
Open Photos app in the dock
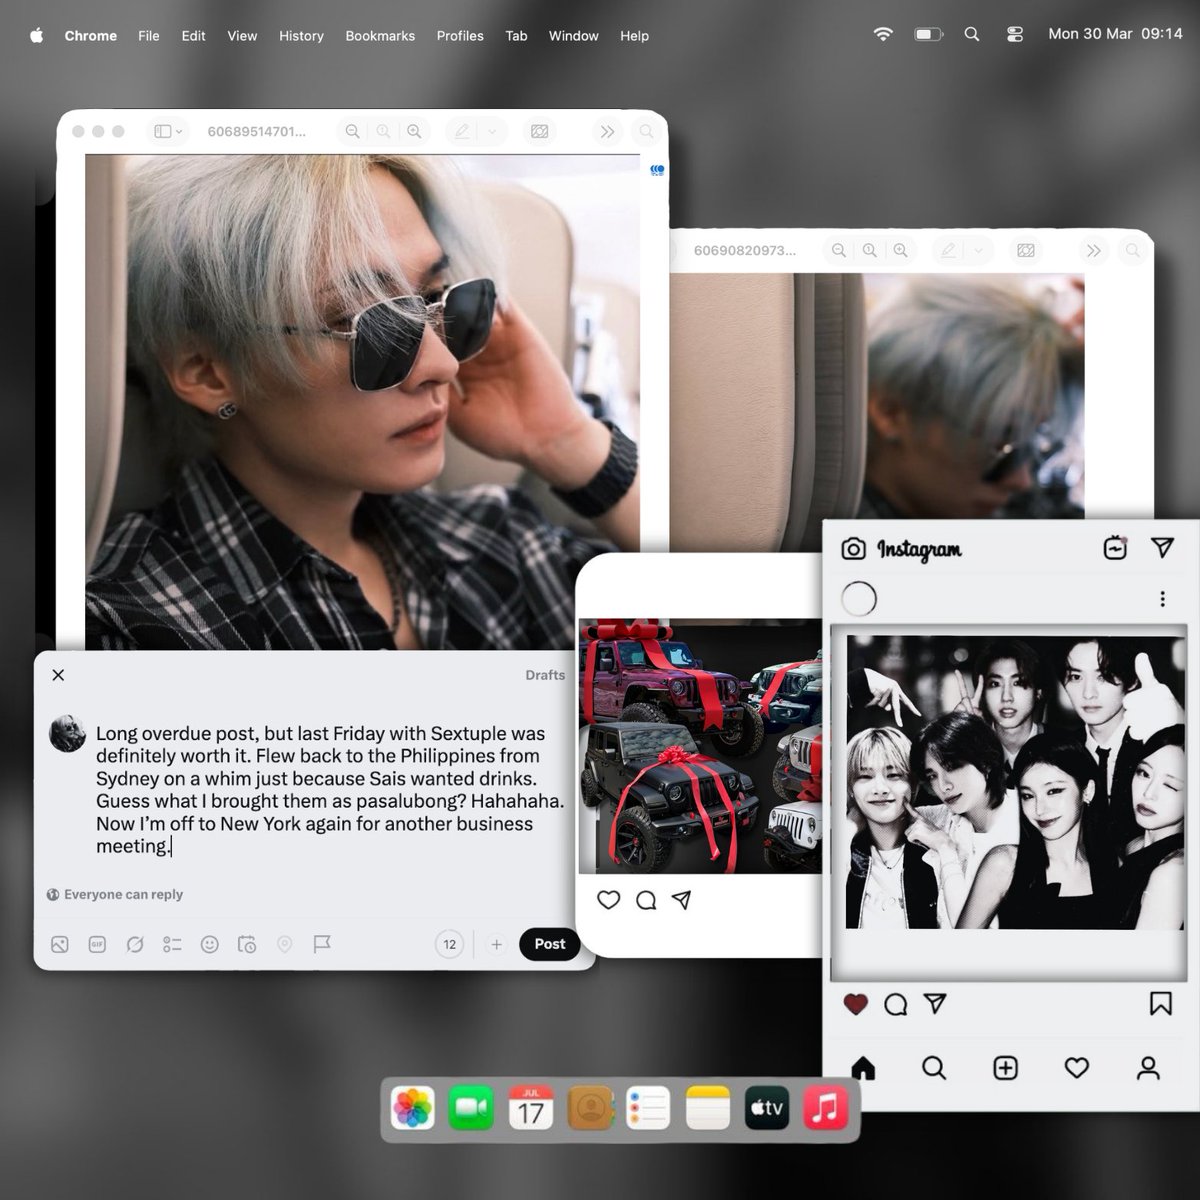pyautogui.click(x=413, y=1109)
